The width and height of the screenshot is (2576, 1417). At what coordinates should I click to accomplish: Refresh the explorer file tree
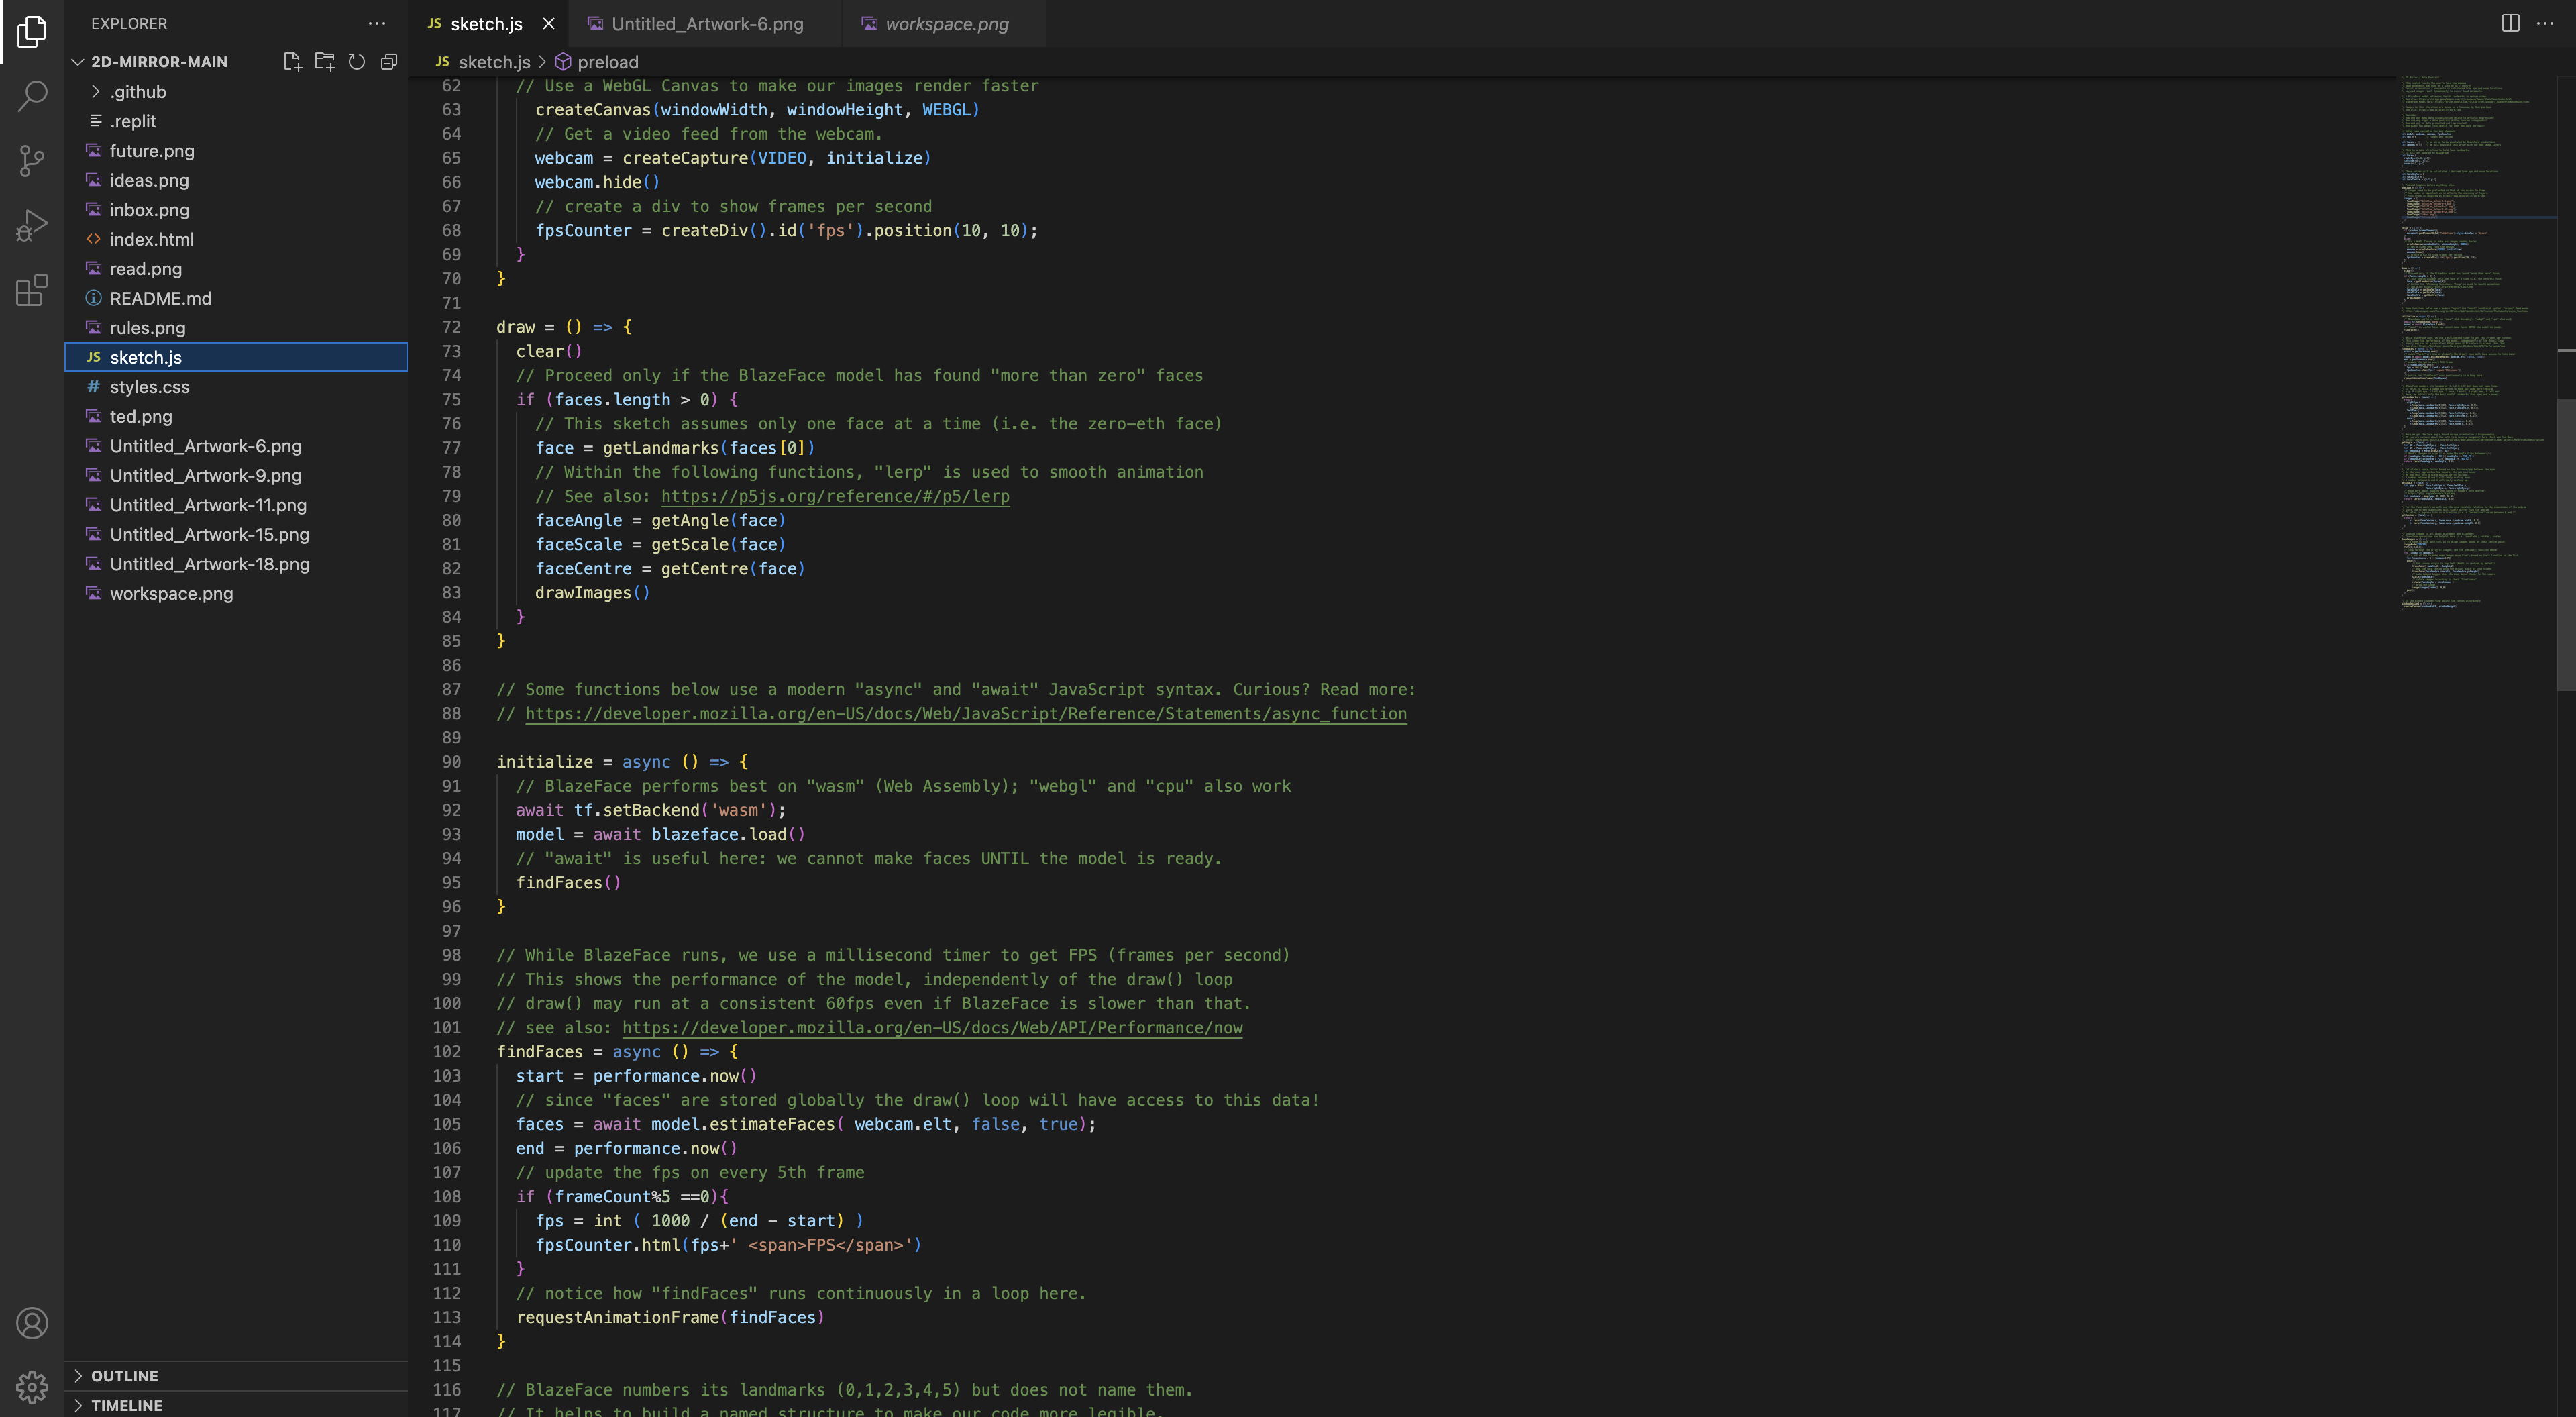tap(357, 62)
